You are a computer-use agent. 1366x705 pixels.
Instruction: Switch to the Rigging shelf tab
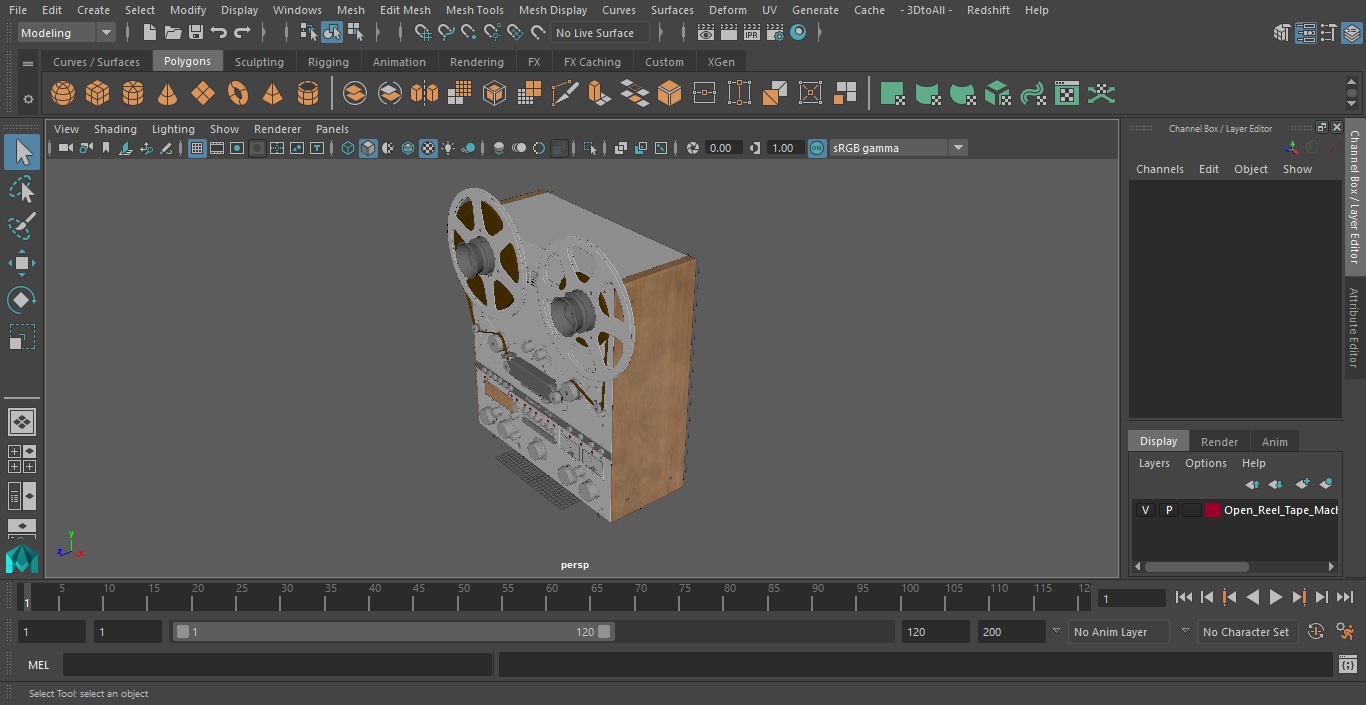point(328,62)
